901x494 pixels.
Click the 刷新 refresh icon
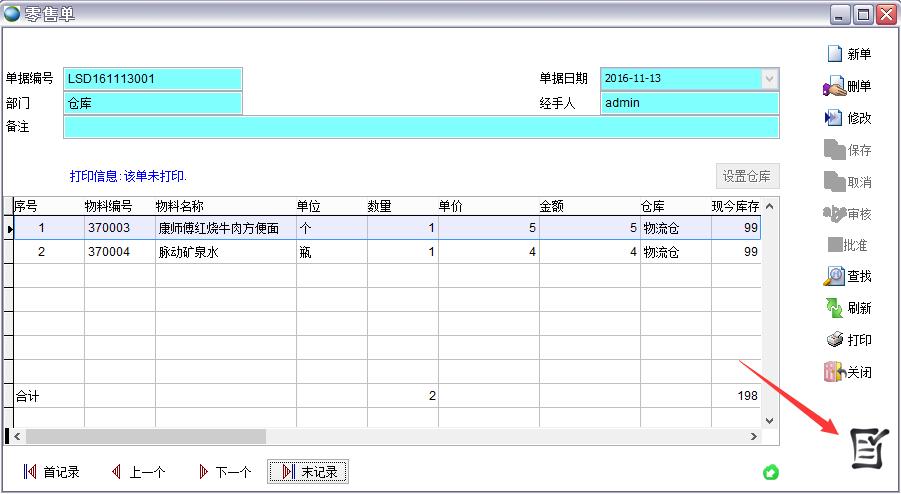pos(834,308)
